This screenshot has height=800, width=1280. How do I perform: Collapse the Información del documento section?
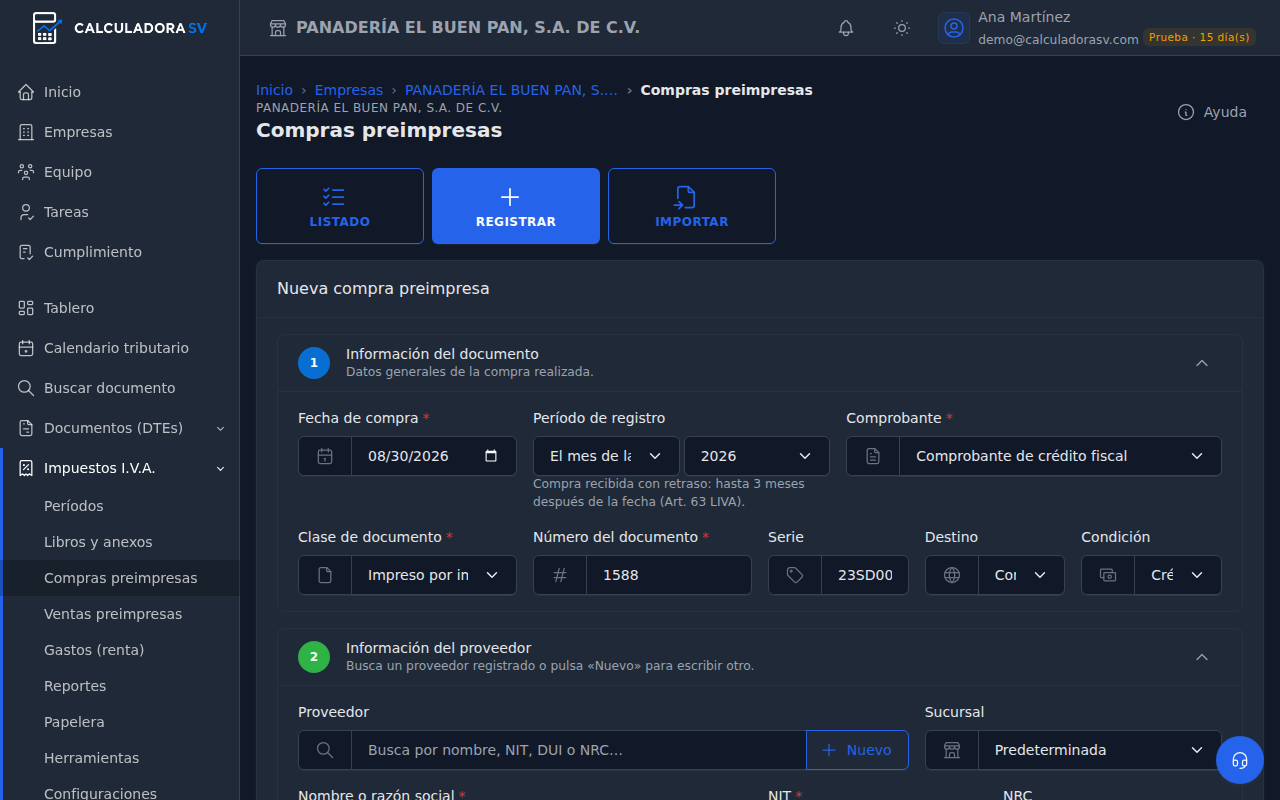pyautogui.click(x=1202, y=363)
